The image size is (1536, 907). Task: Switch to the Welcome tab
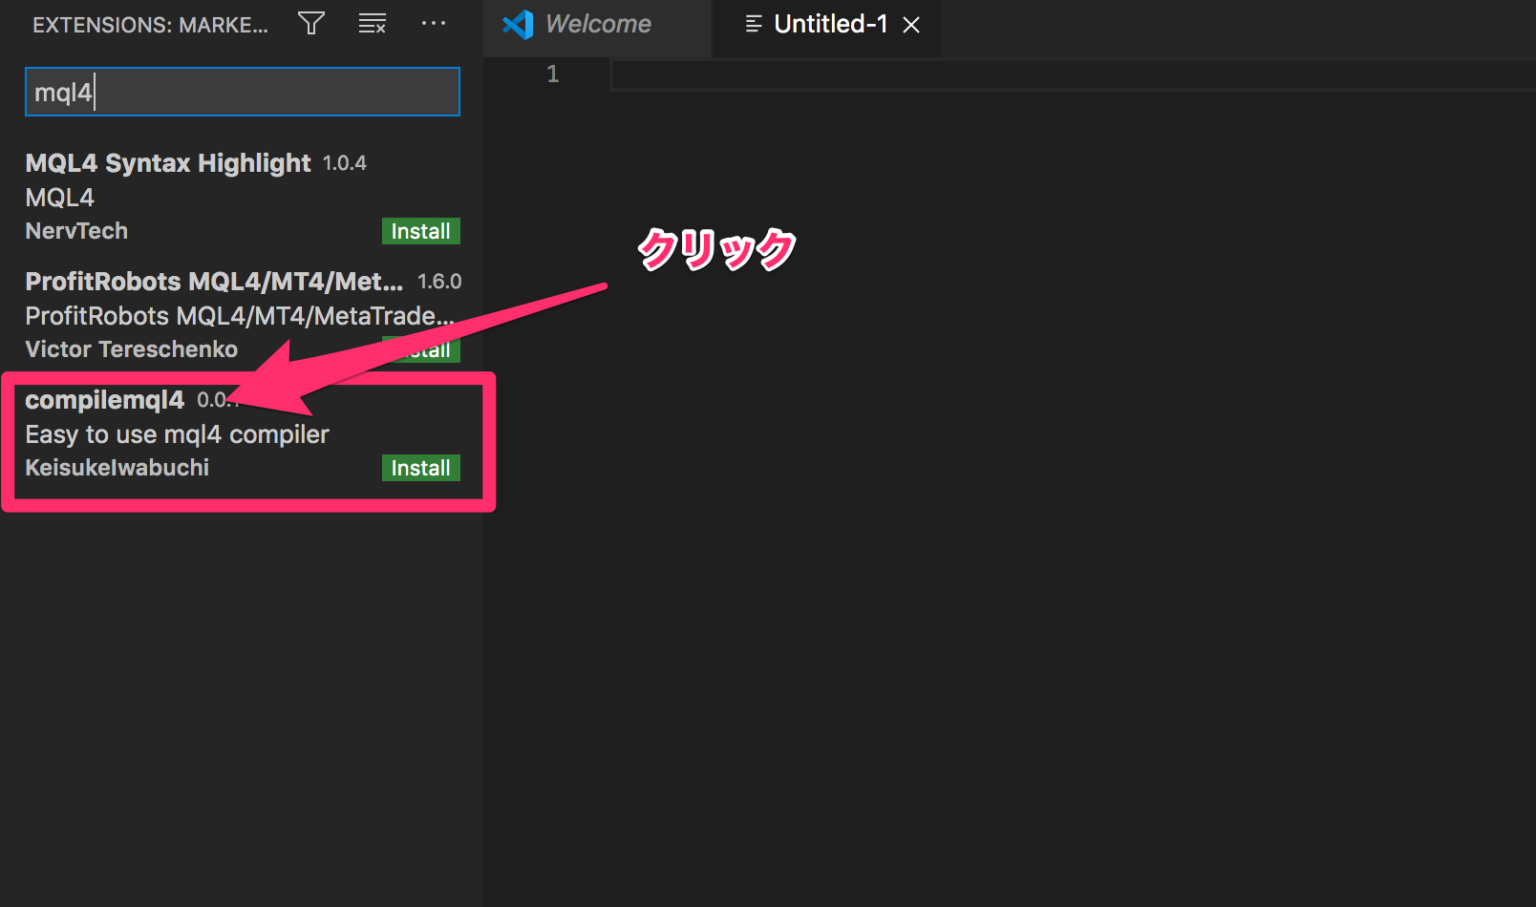coord(597,24)
